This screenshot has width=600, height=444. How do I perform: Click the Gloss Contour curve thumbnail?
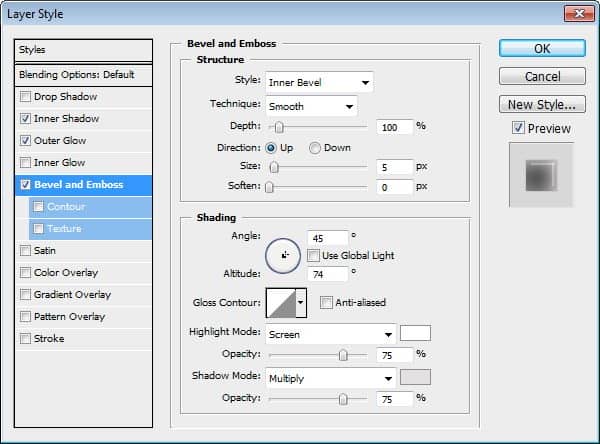coord(281,303)
